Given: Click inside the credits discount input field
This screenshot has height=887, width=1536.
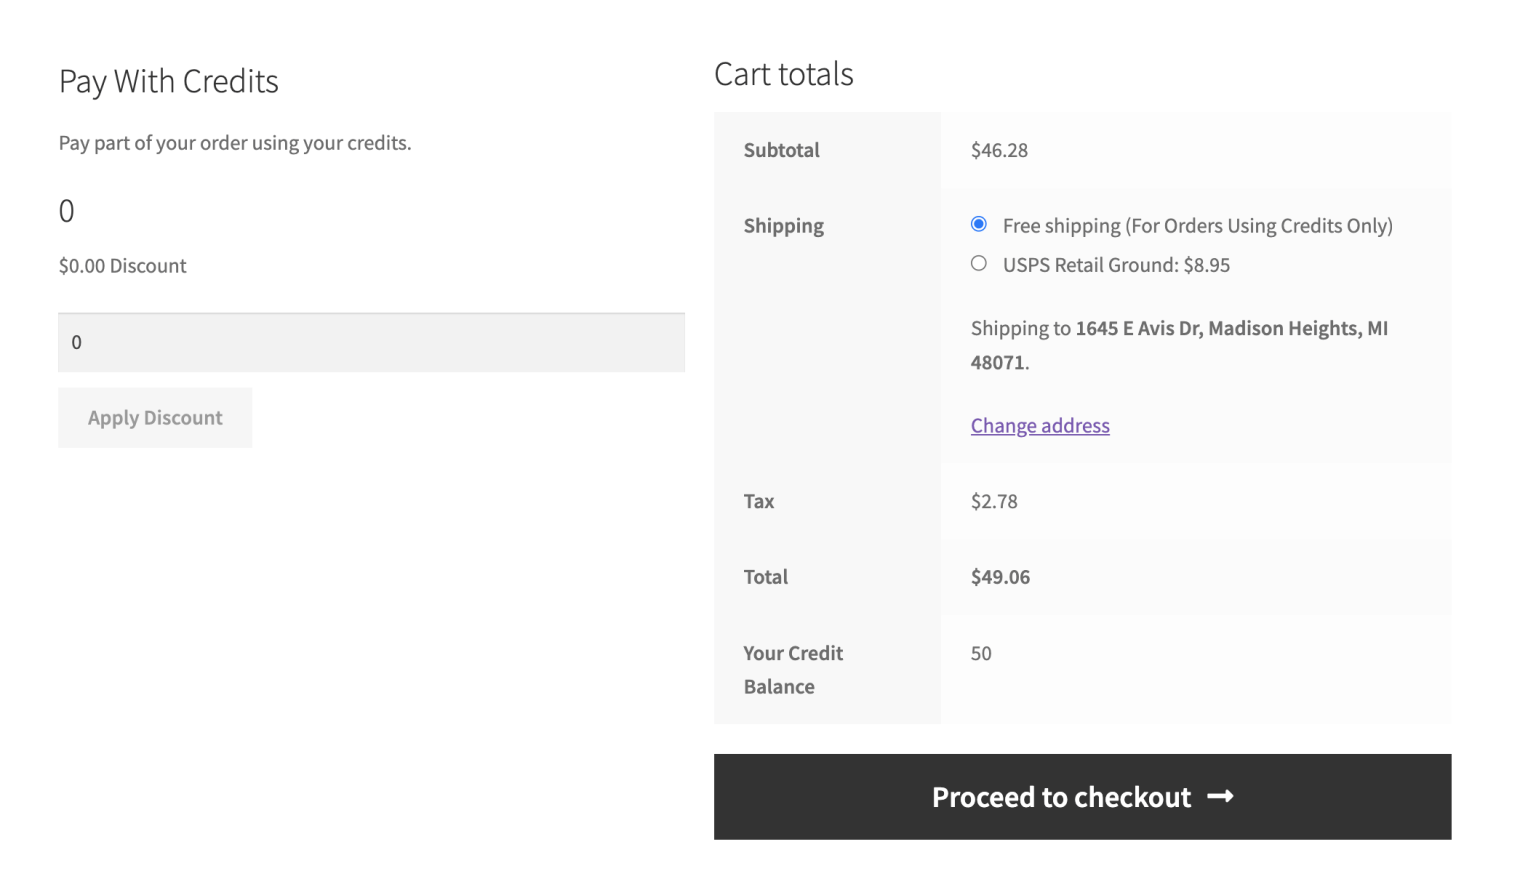Looking at the screenshot, I should click(371, 342).
